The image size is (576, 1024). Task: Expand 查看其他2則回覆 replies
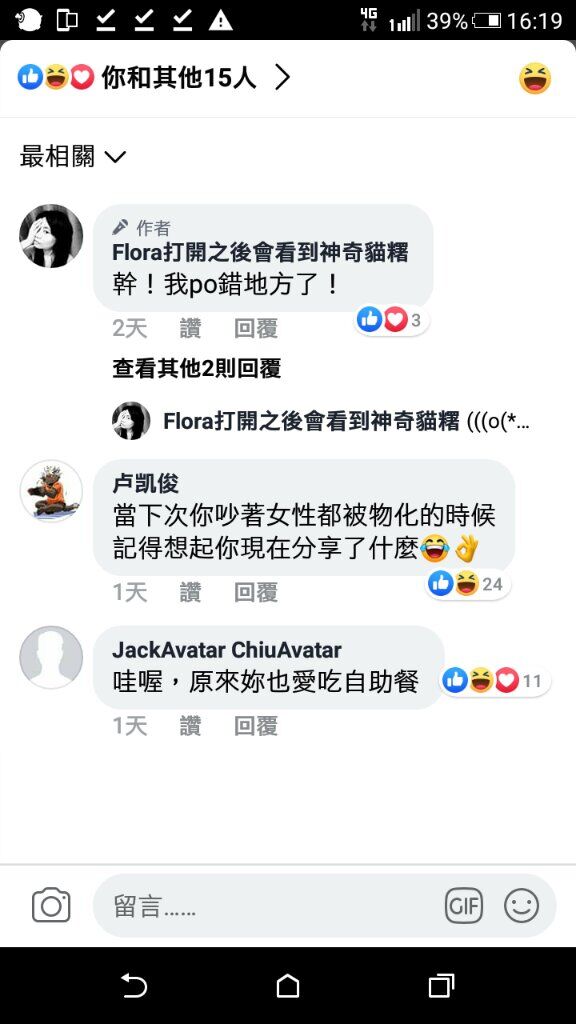pos(197,369)
